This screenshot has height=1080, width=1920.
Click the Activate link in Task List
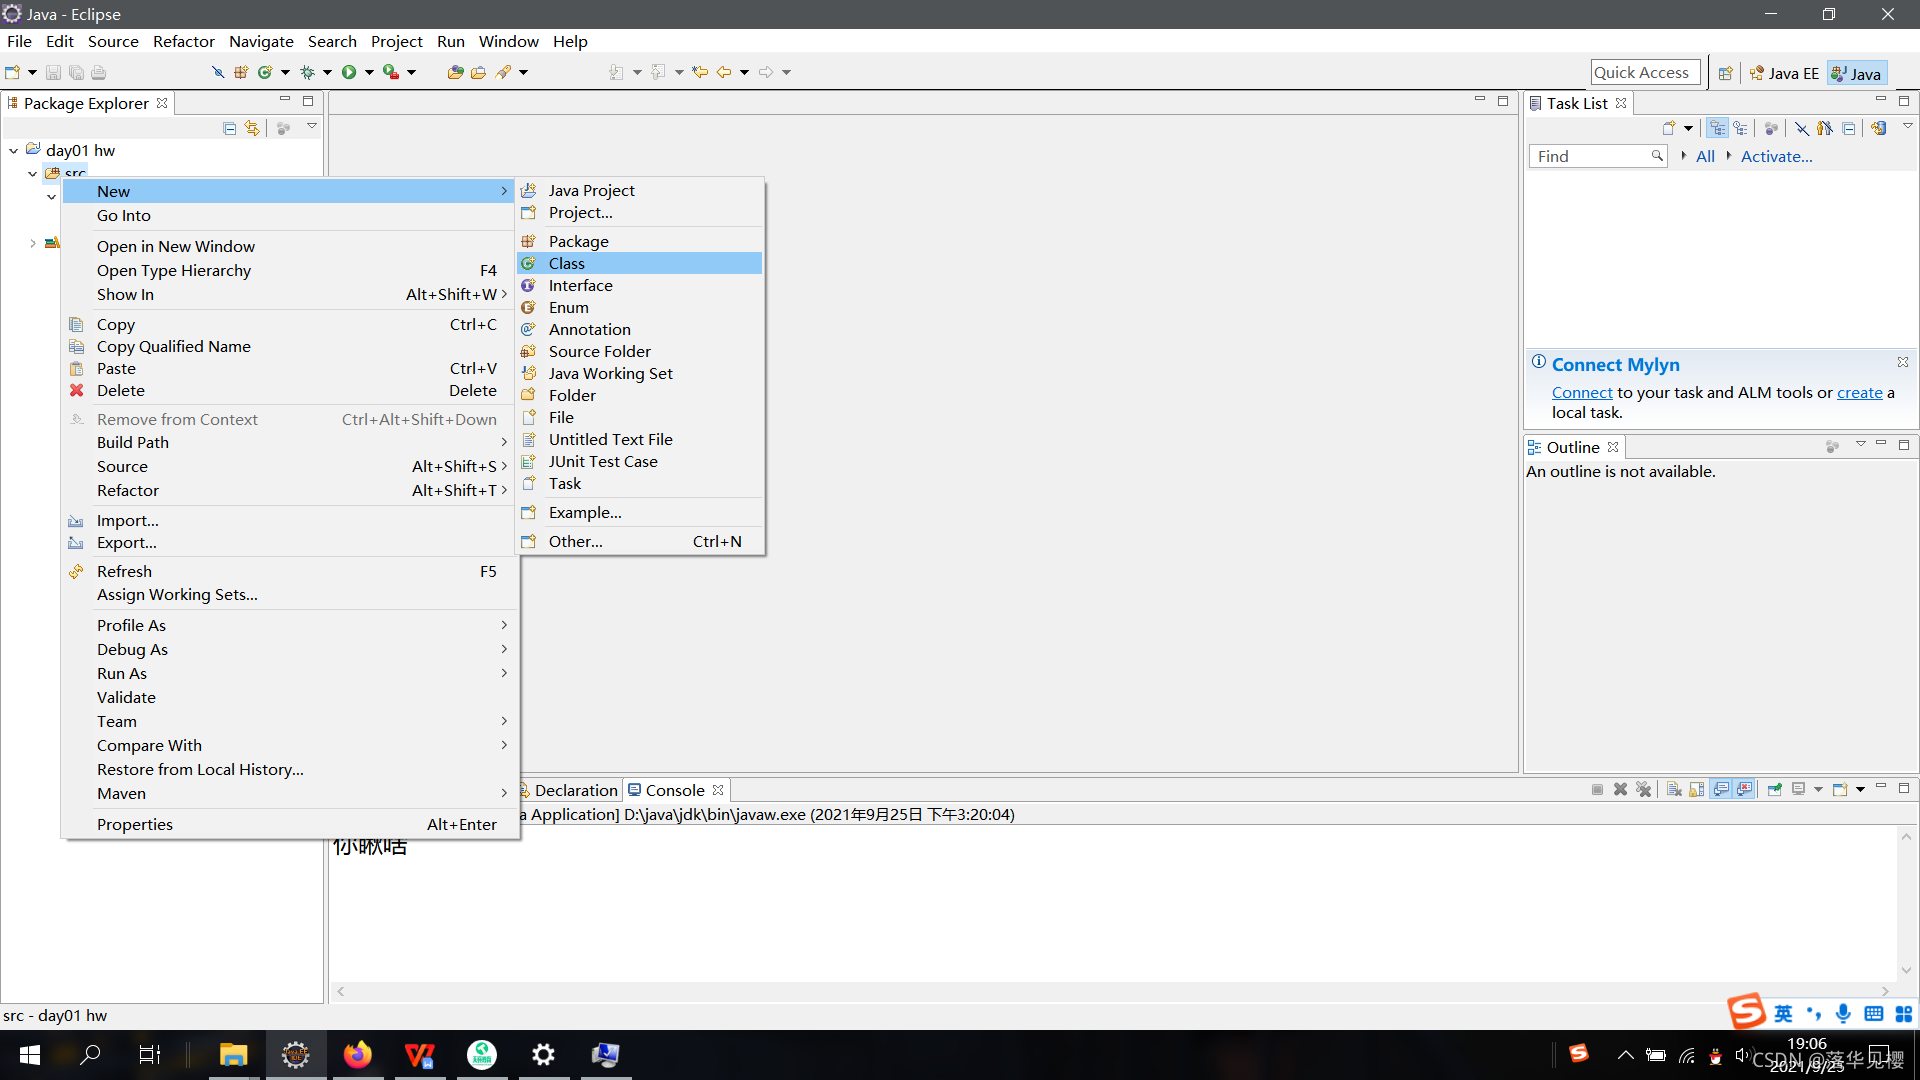coord(1776,156)
